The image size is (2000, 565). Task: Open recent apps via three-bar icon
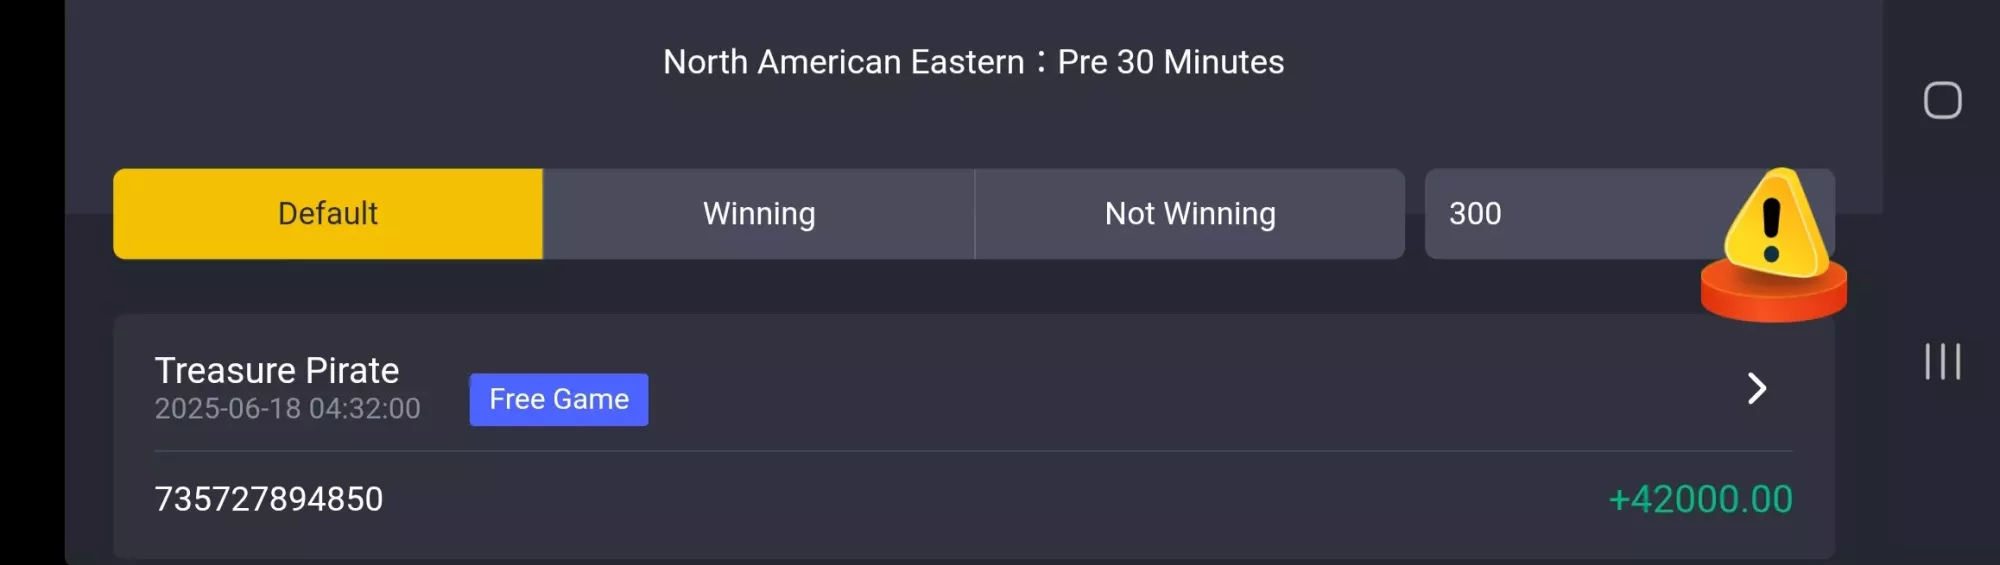pyautogui.click(x=1942, y=361)
